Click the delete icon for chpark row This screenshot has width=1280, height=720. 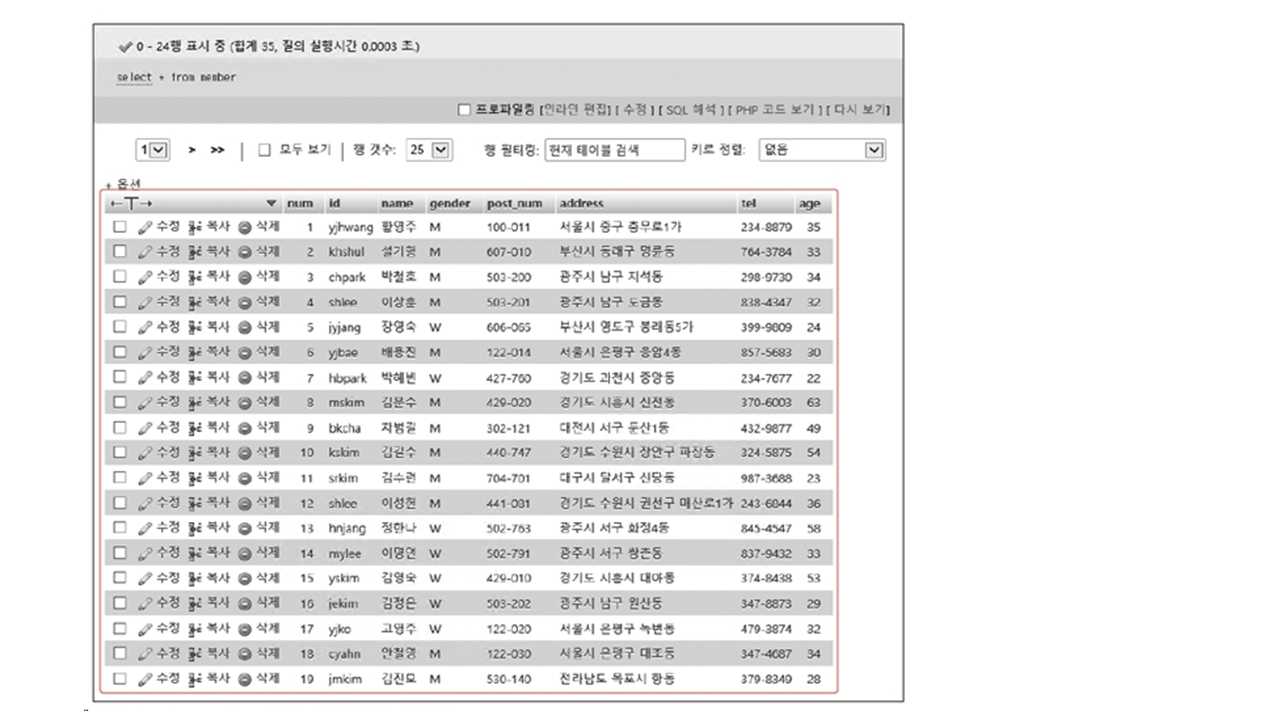pos(245,277)
